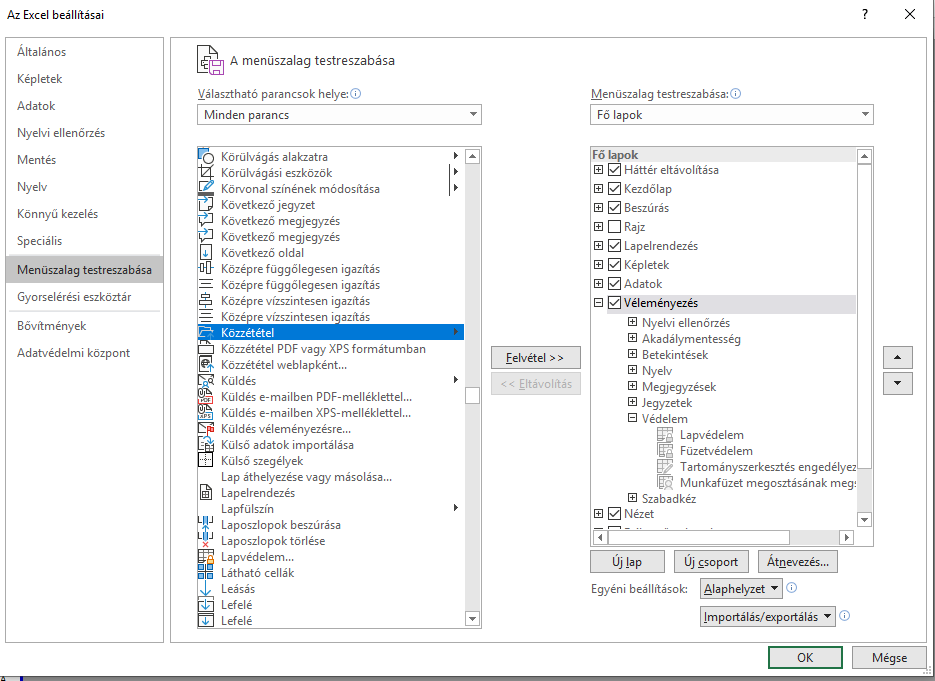This screenshot has width=935, height=681.
Task: Click the Küldés e-mailben PDF-melléklettel icon
Action: tap(206, 397)
